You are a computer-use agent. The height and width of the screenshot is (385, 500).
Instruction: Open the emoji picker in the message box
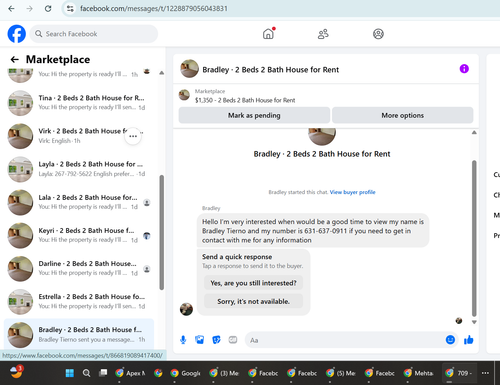(x=450, y=340)
